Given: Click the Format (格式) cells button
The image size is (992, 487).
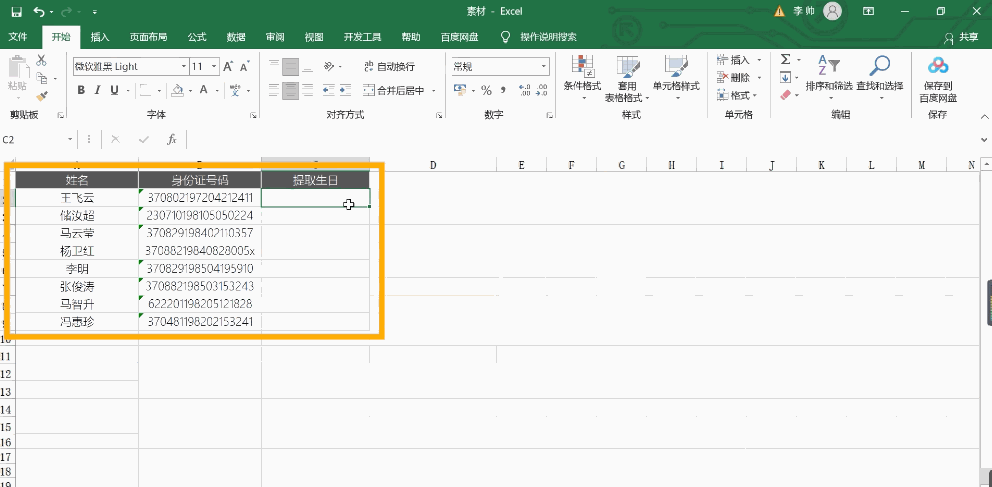Looking at the screenshot, I should (x=733, y=96).
